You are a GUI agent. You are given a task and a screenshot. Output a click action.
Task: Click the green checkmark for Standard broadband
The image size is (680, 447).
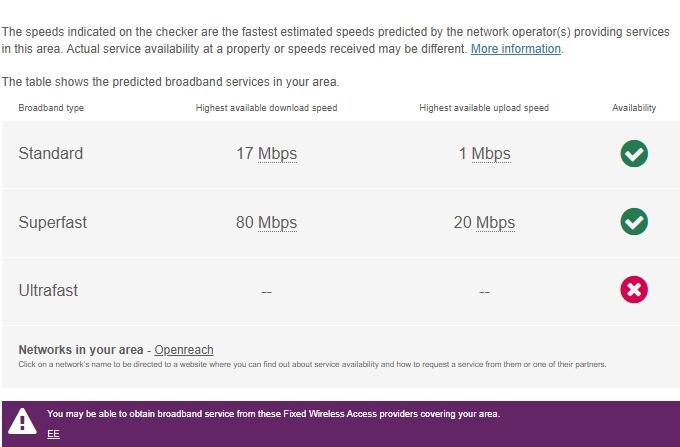click(634, 153)
